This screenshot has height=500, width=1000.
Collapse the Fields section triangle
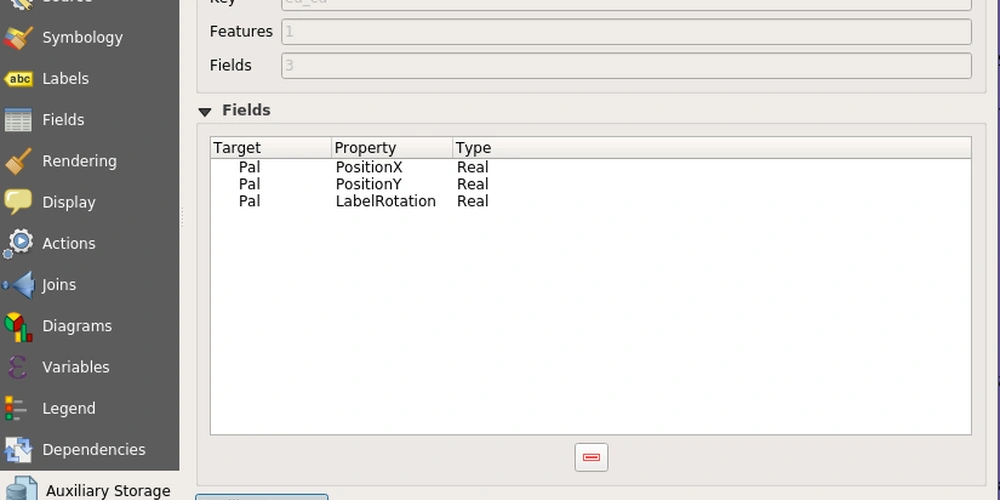pyautogui.click(x=205, y=112)
